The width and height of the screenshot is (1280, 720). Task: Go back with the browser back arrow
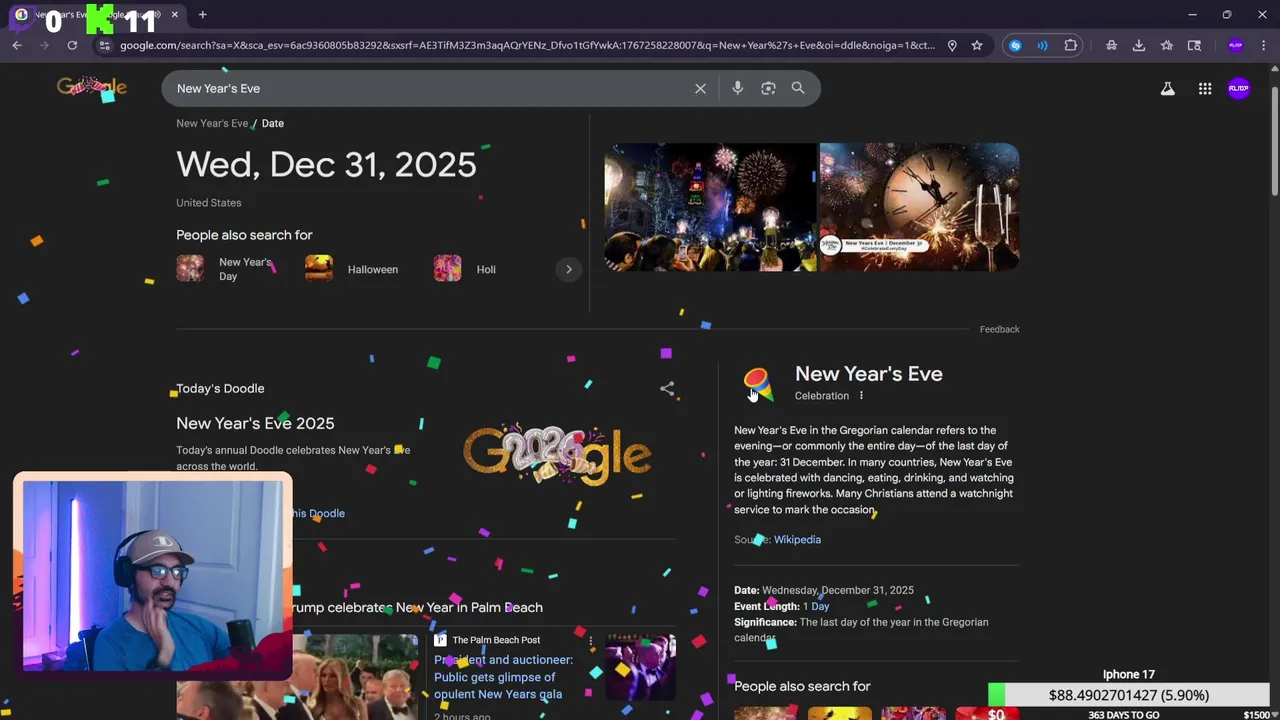(x=17, y=45)
